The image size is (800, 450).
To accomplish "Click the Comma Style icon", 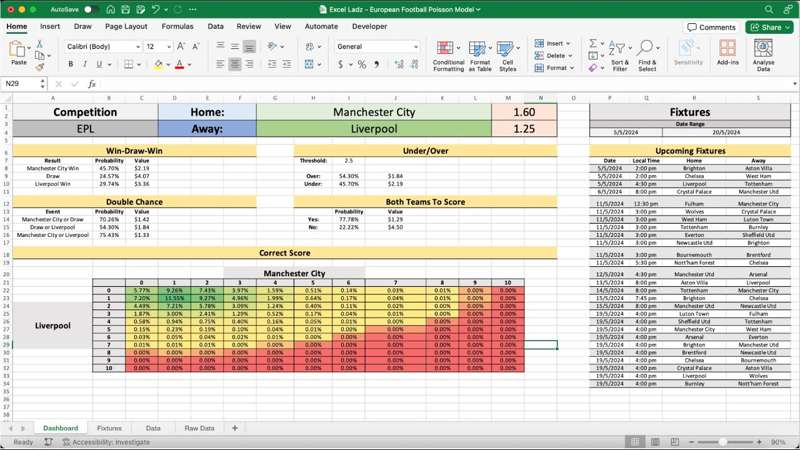I will [377, 64].
